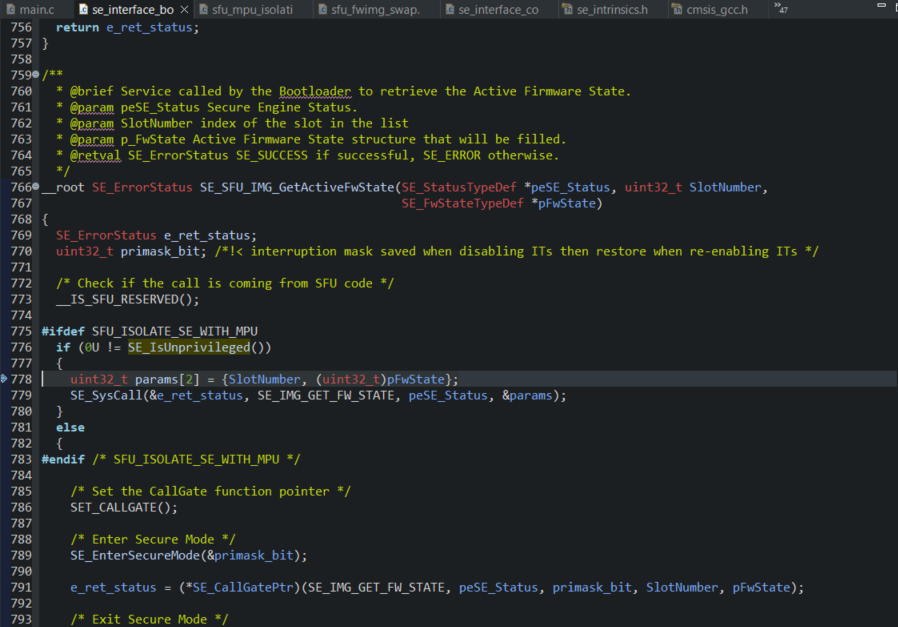Viewport: 898px width, 627px height.
Task: Click the instruction pointer marker at line 778
Action: pos(3,378)
